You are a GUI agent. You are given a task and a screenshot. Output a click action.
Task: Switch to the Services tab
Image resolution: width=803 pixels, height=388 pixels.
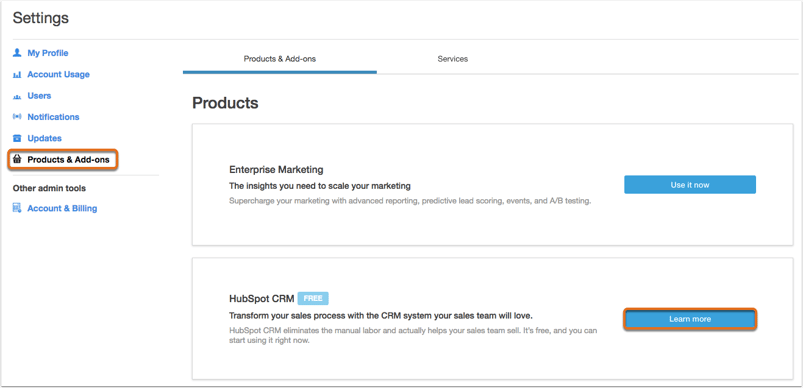coord(453,59)
